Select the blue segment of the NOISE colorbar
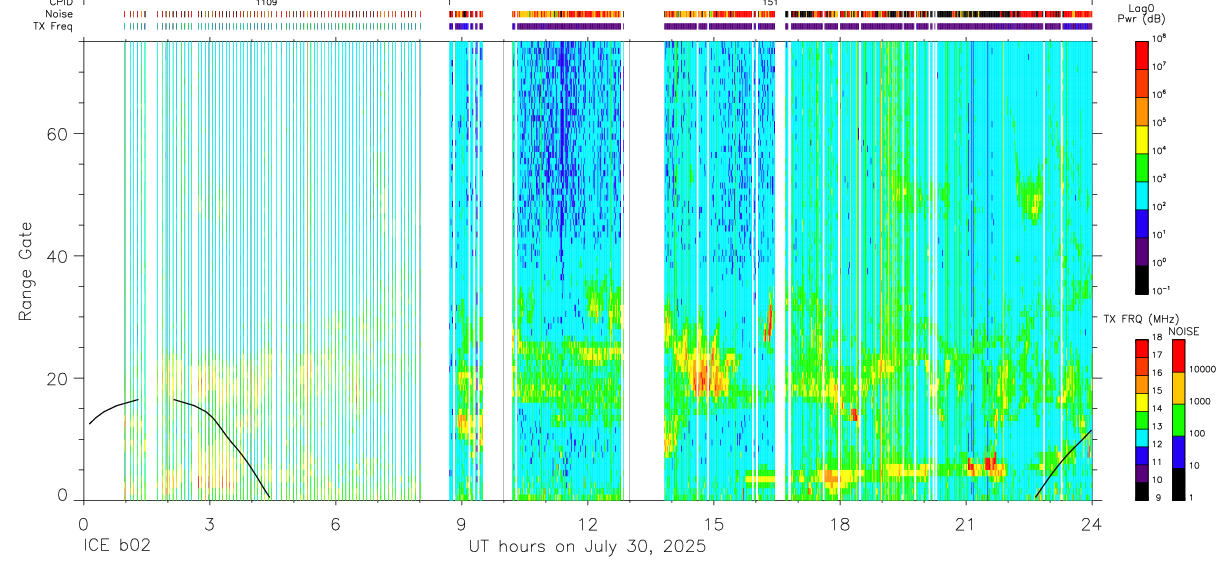This screenshot has width=1228, height=567. [x=1177, y=451]
